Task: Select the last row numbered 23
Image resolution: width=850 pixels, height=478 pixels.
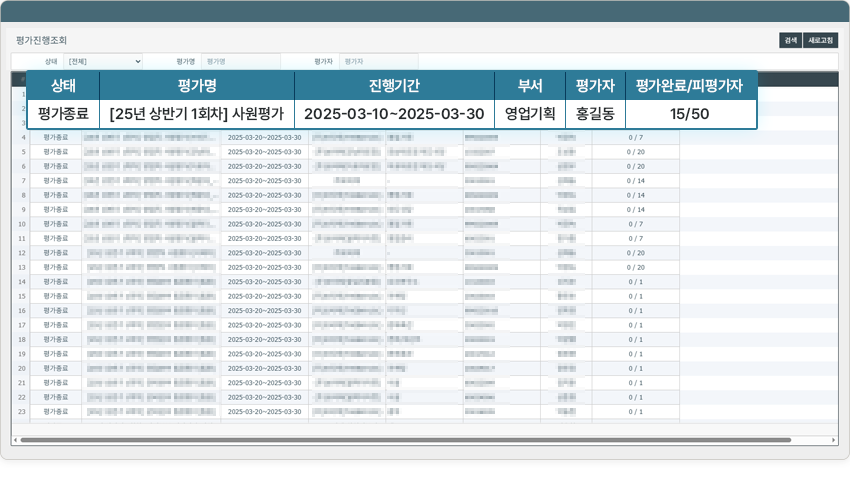Action: tap(22, 411)
